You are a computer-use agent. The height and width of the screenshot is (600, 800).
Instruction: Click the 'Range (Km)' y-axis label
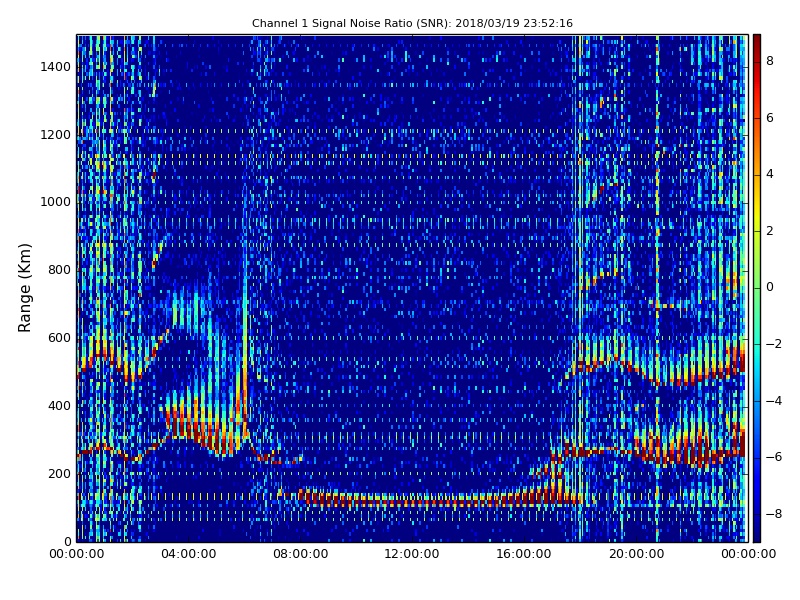[24, 288]
